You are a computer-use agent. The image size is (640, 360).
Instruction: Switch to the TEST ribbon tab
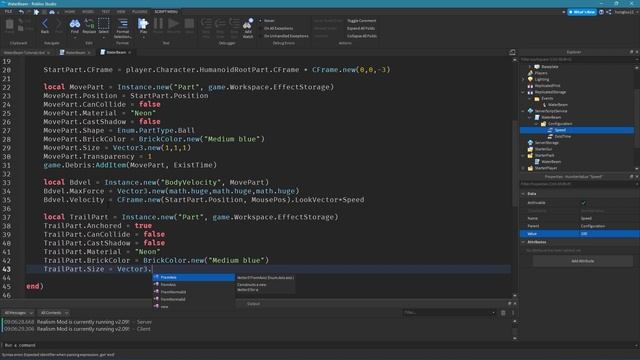coord(106,12)
